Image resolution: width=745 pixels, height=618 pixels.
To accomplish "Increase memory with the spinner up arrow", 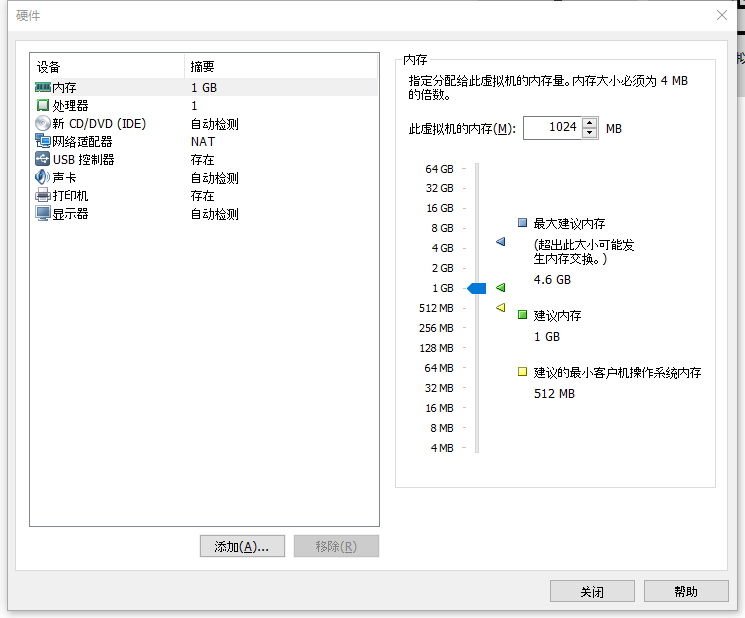I will [x=589, y=123].
